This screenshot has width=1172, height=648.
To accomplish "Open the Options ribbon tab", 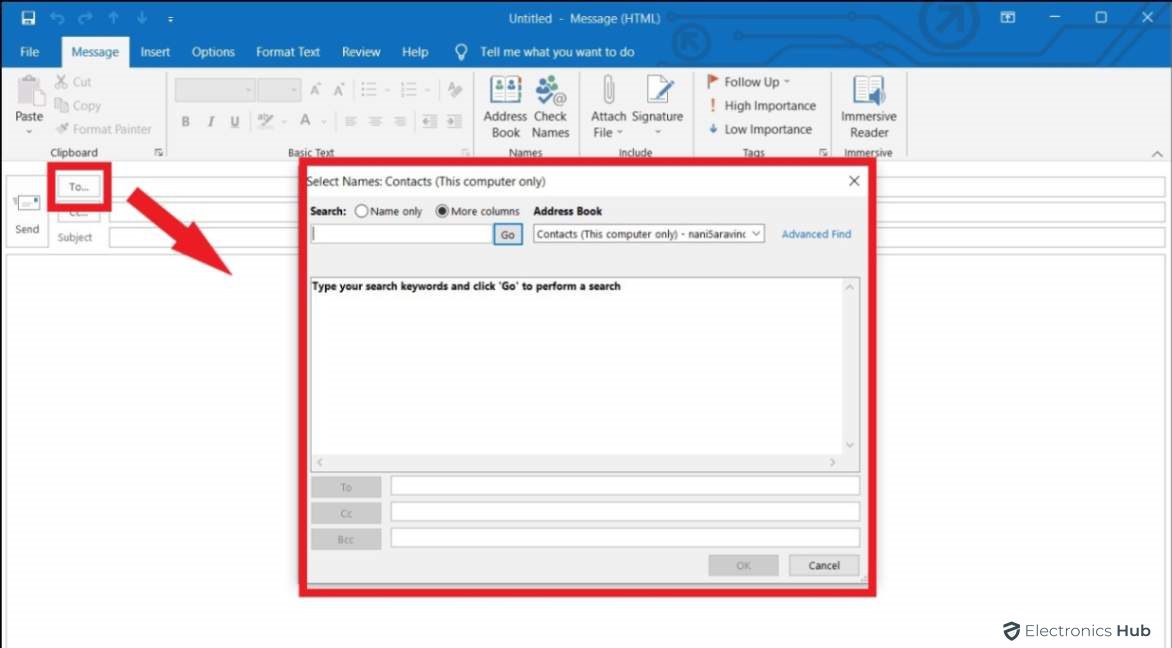I will [213, 51].
